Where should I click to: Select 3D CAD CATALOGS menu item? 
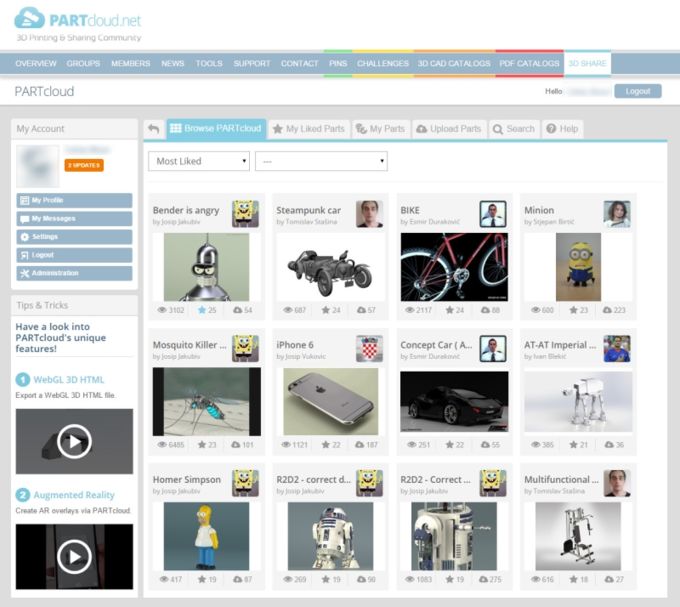coord(454,63)
